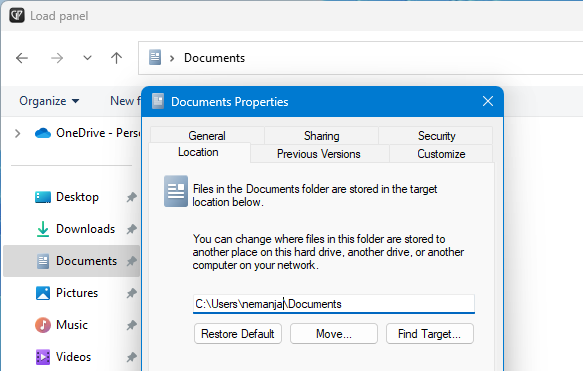
Task: Expand the OneDrive - Personal tree node
Action: coord(17,133)
